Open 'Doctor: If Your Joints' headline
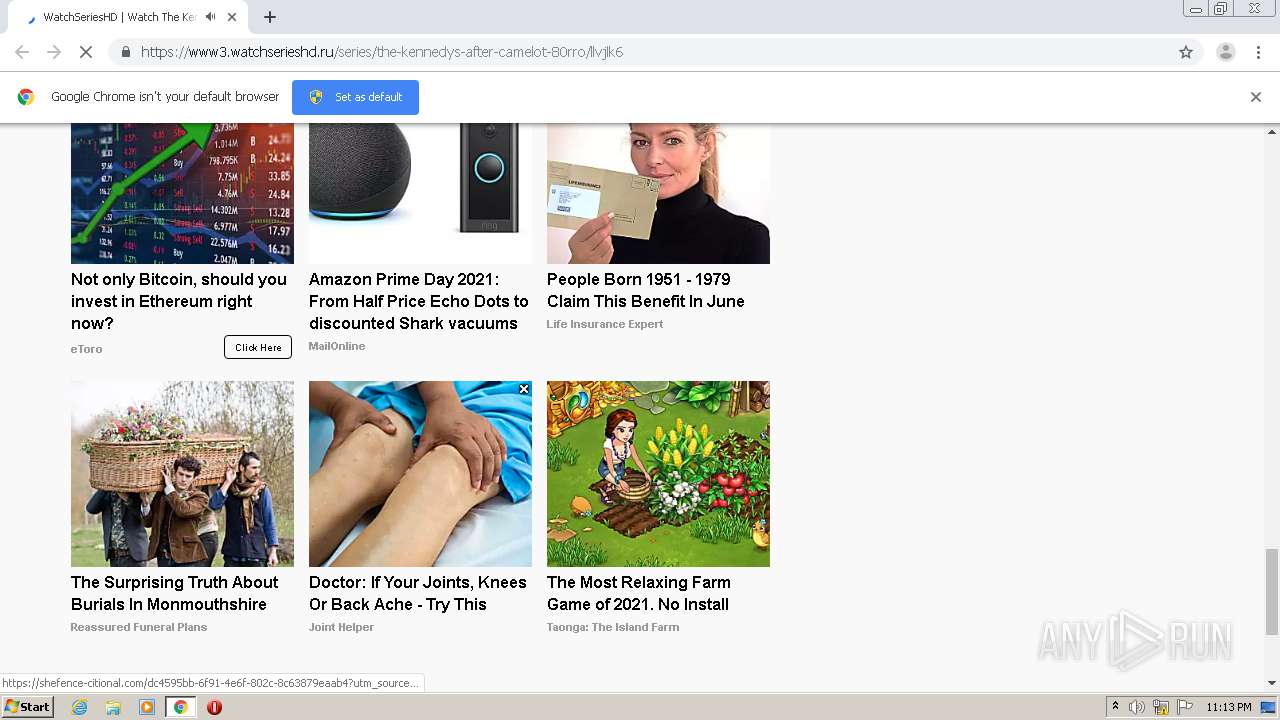Screen dimensions: 1280x720 [x=418, y=593]
